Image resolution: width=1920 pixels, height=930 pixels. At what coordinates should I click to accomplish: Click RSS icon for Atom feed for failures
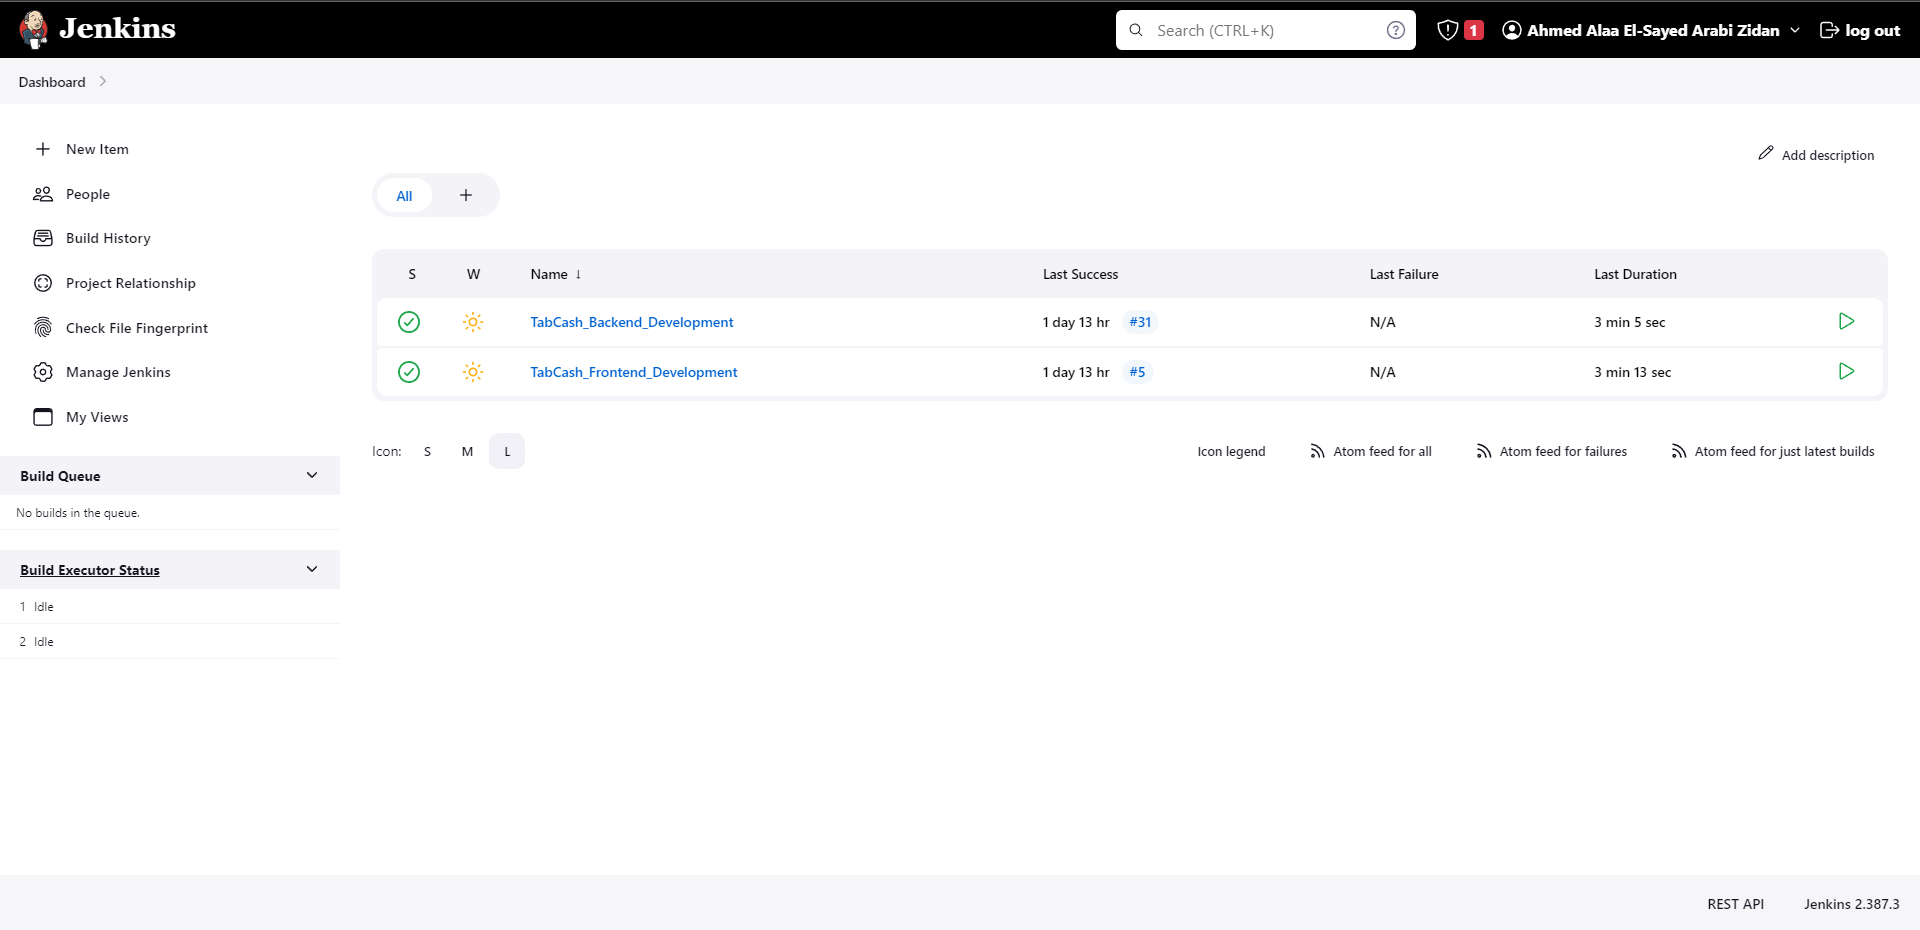[x=1484, y=451]
